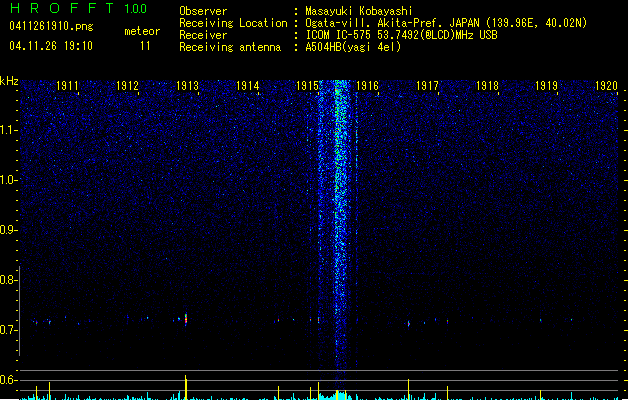Click the 1918 time axis marker

(487, 86)
